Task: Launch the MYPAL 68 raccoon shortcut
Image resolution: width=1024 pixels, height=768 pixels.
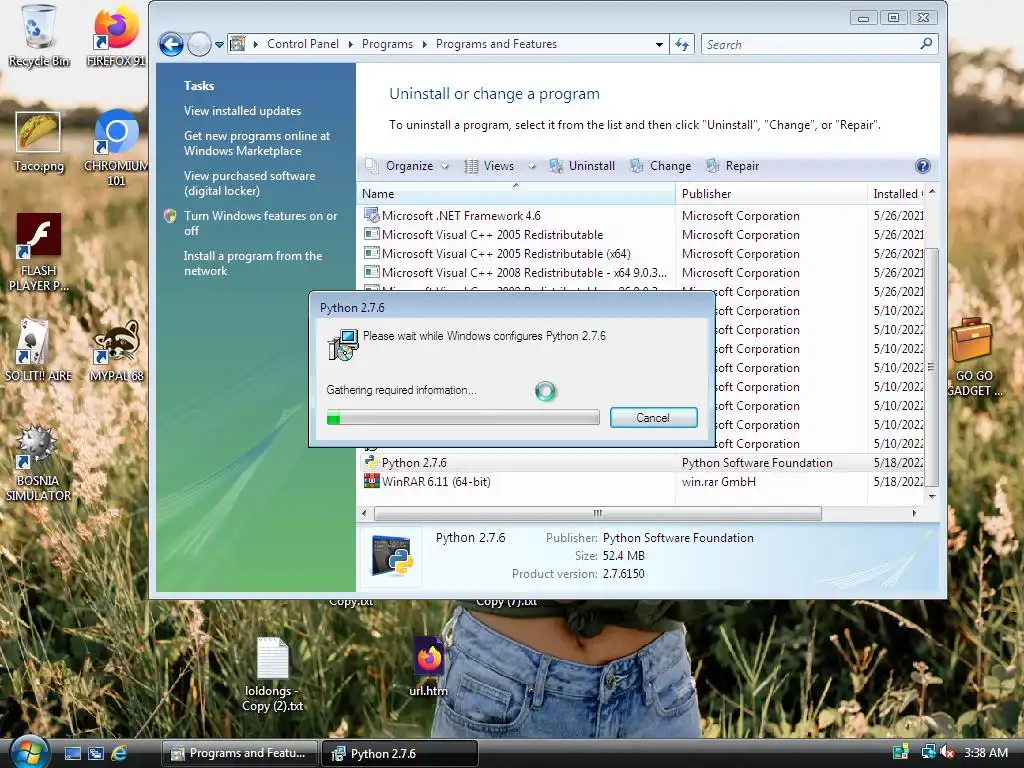Action: point(116,349)
